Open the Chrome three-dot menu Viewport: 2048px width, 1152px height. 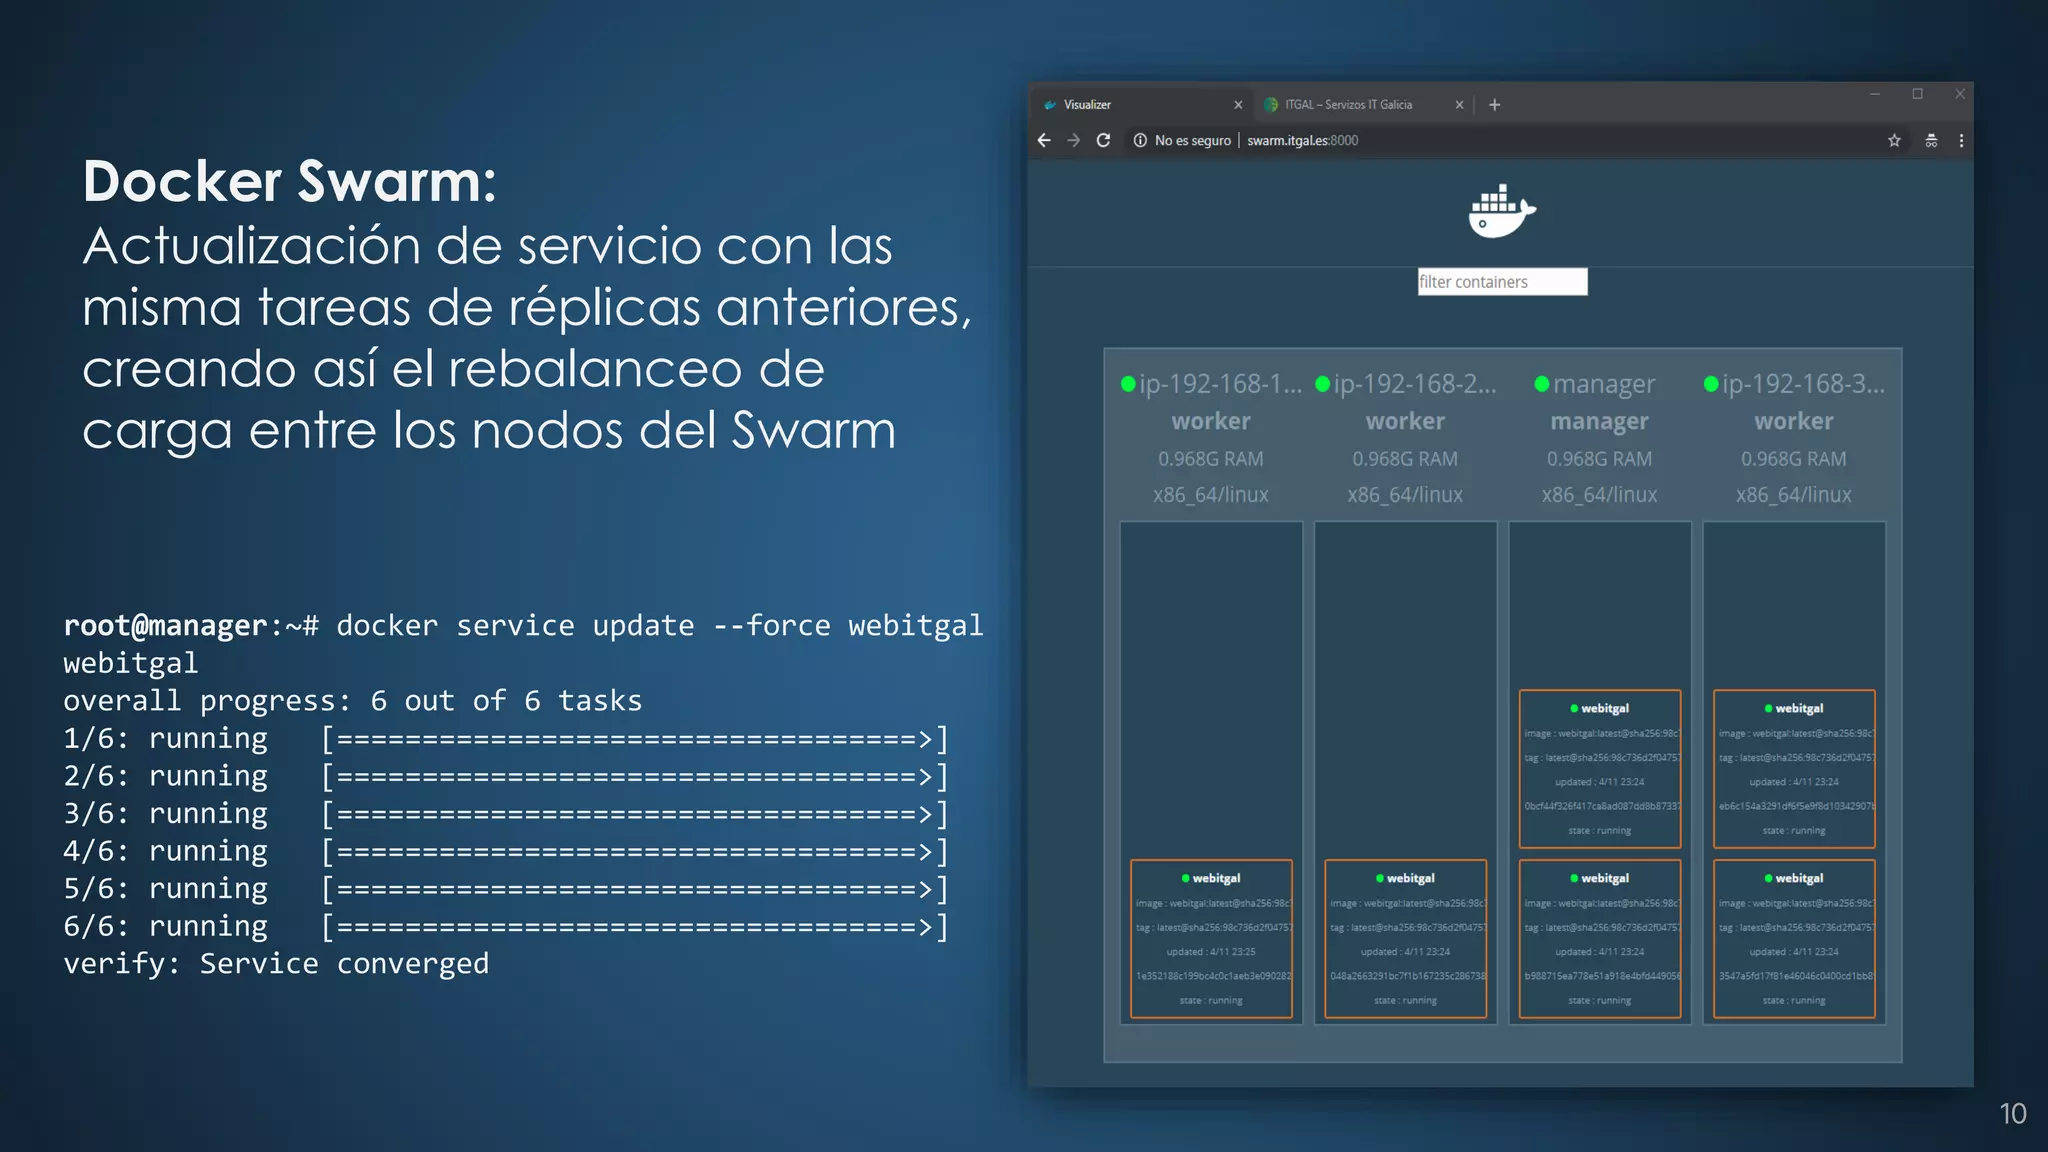point(1961,140)
